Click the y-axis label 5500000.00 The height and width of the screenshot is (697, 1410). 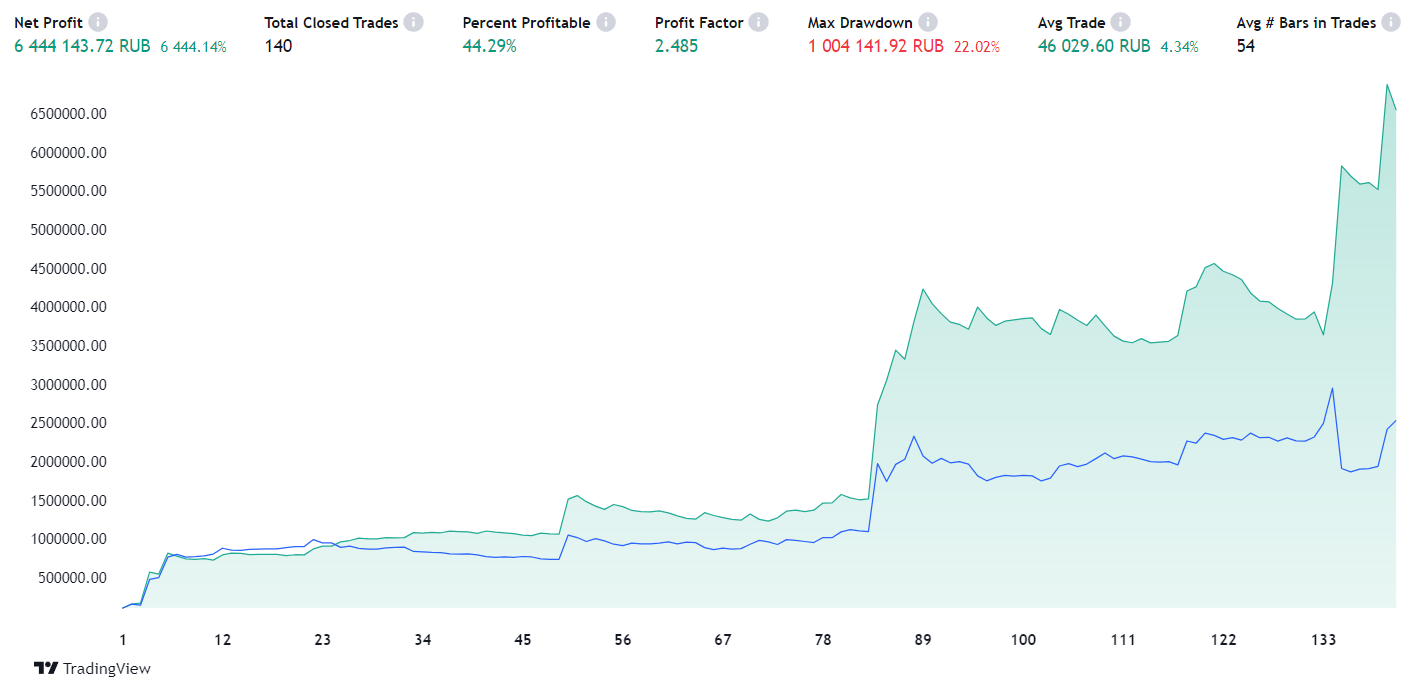[x=68, y=191]
